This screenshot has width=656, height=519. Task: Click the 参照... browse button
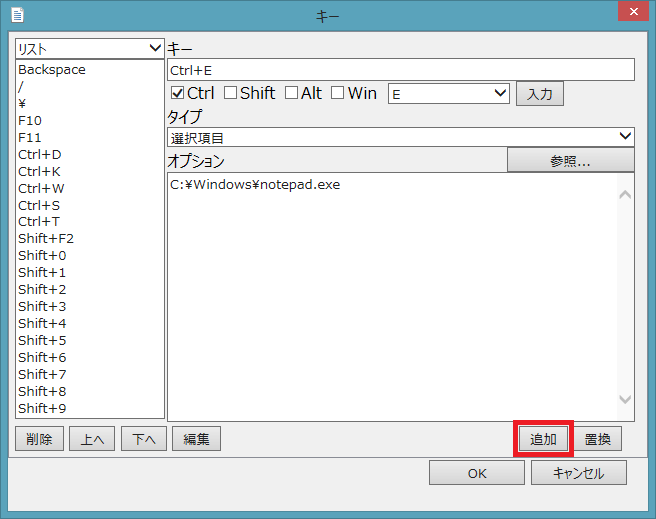click(570, 160)
